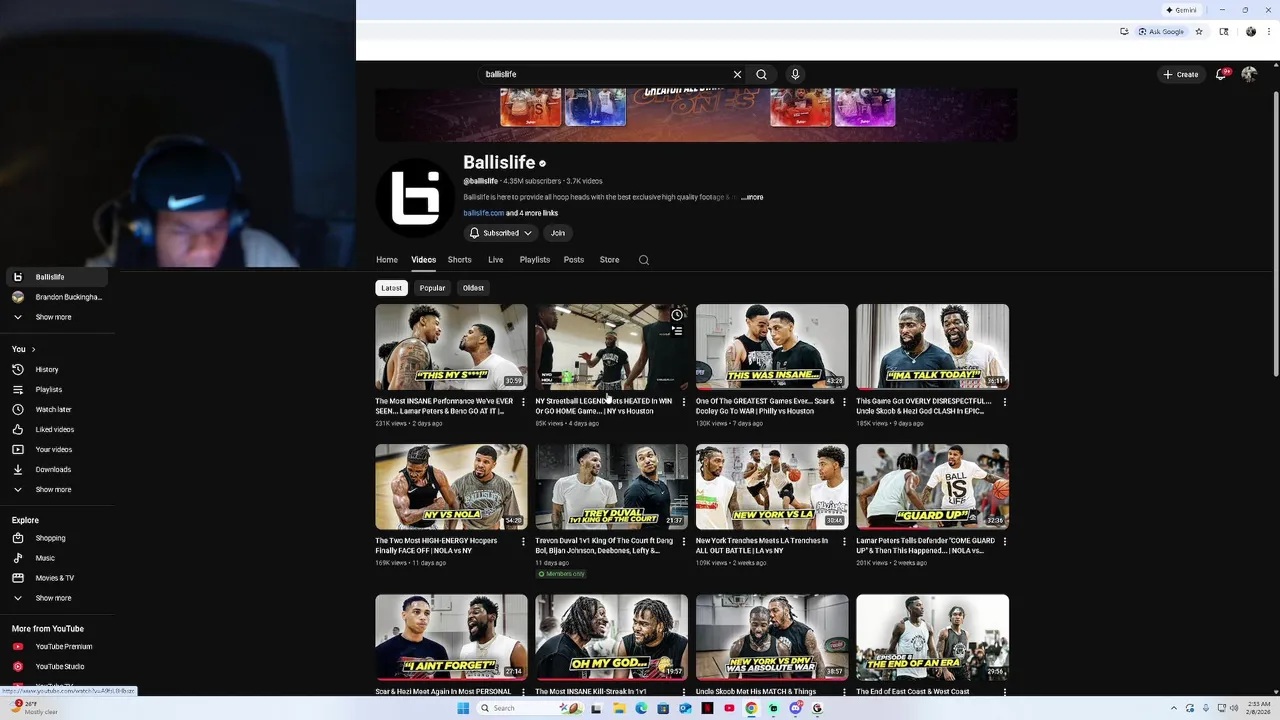The width and height of the screenshot is (1280, 720).
Task: Click the Create button
Action: click(x=1180, y=74)
